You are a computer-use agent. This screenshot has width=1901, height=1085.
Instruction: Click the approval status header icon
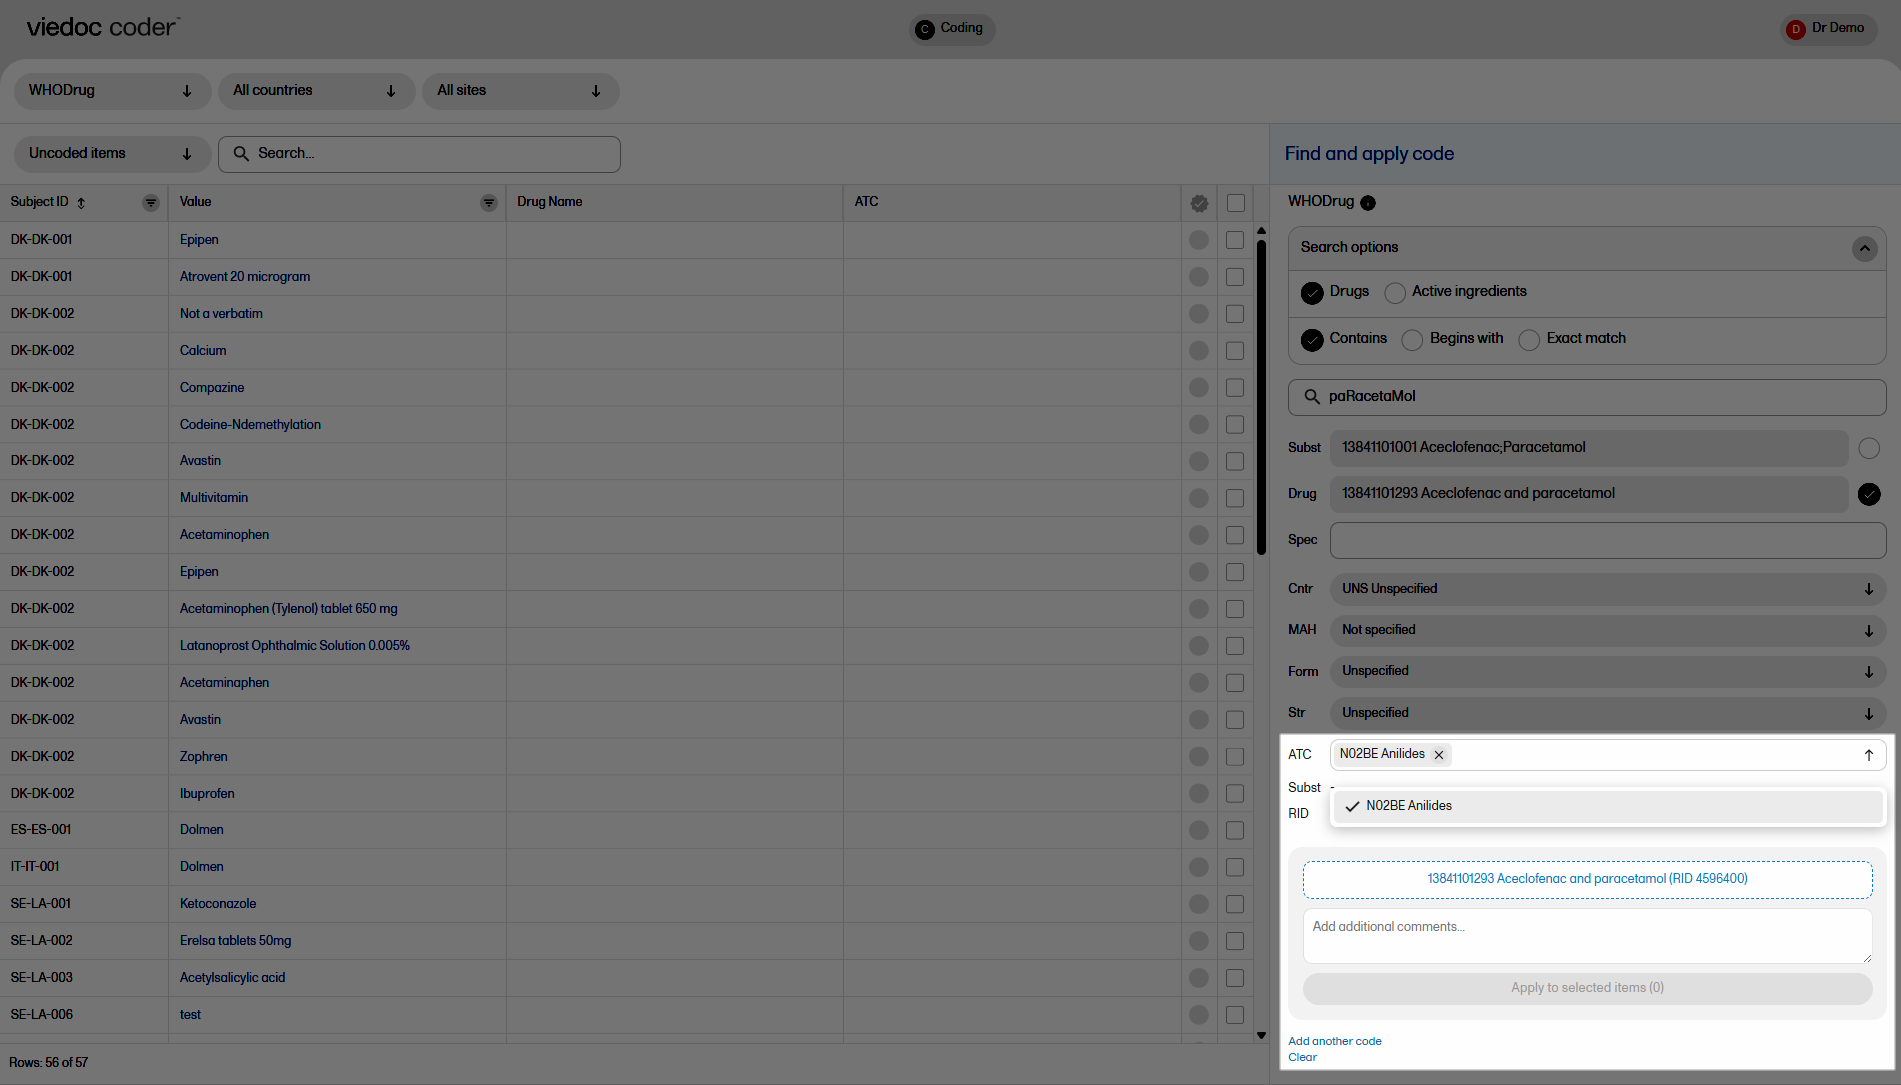pos(1199,203)
